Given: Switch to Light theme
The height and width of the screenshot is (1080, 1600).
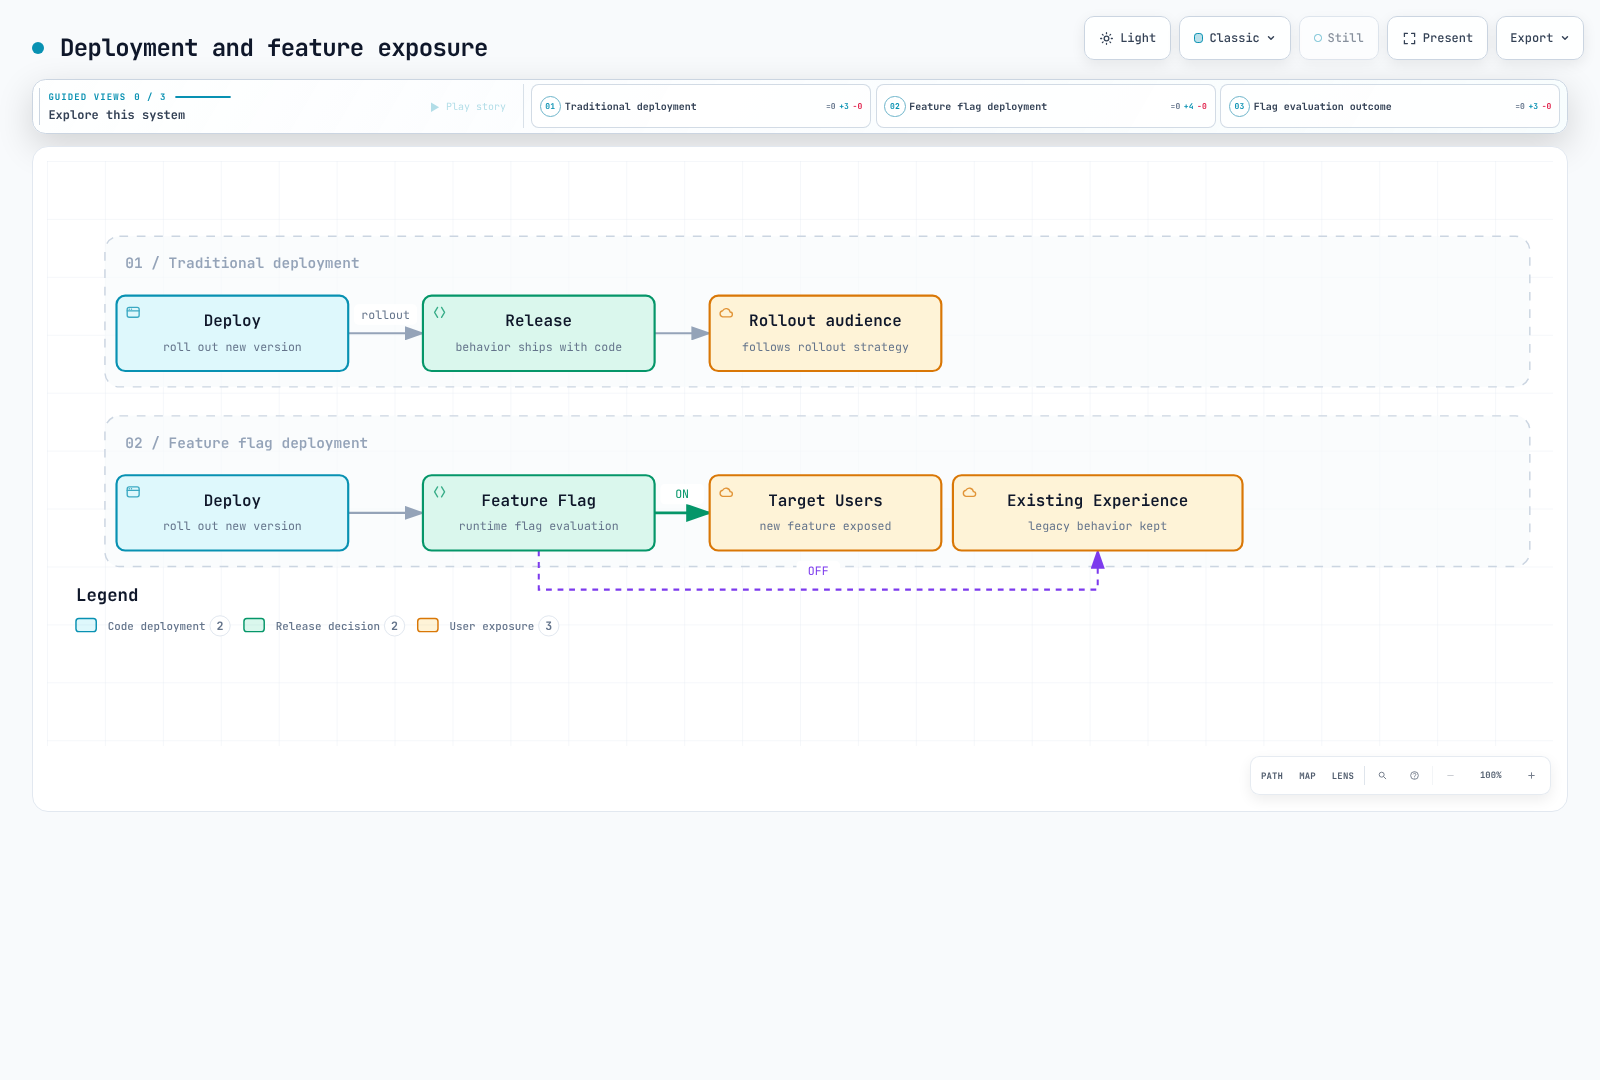Looking at the screenshot, I should (x=1127, y=38).
